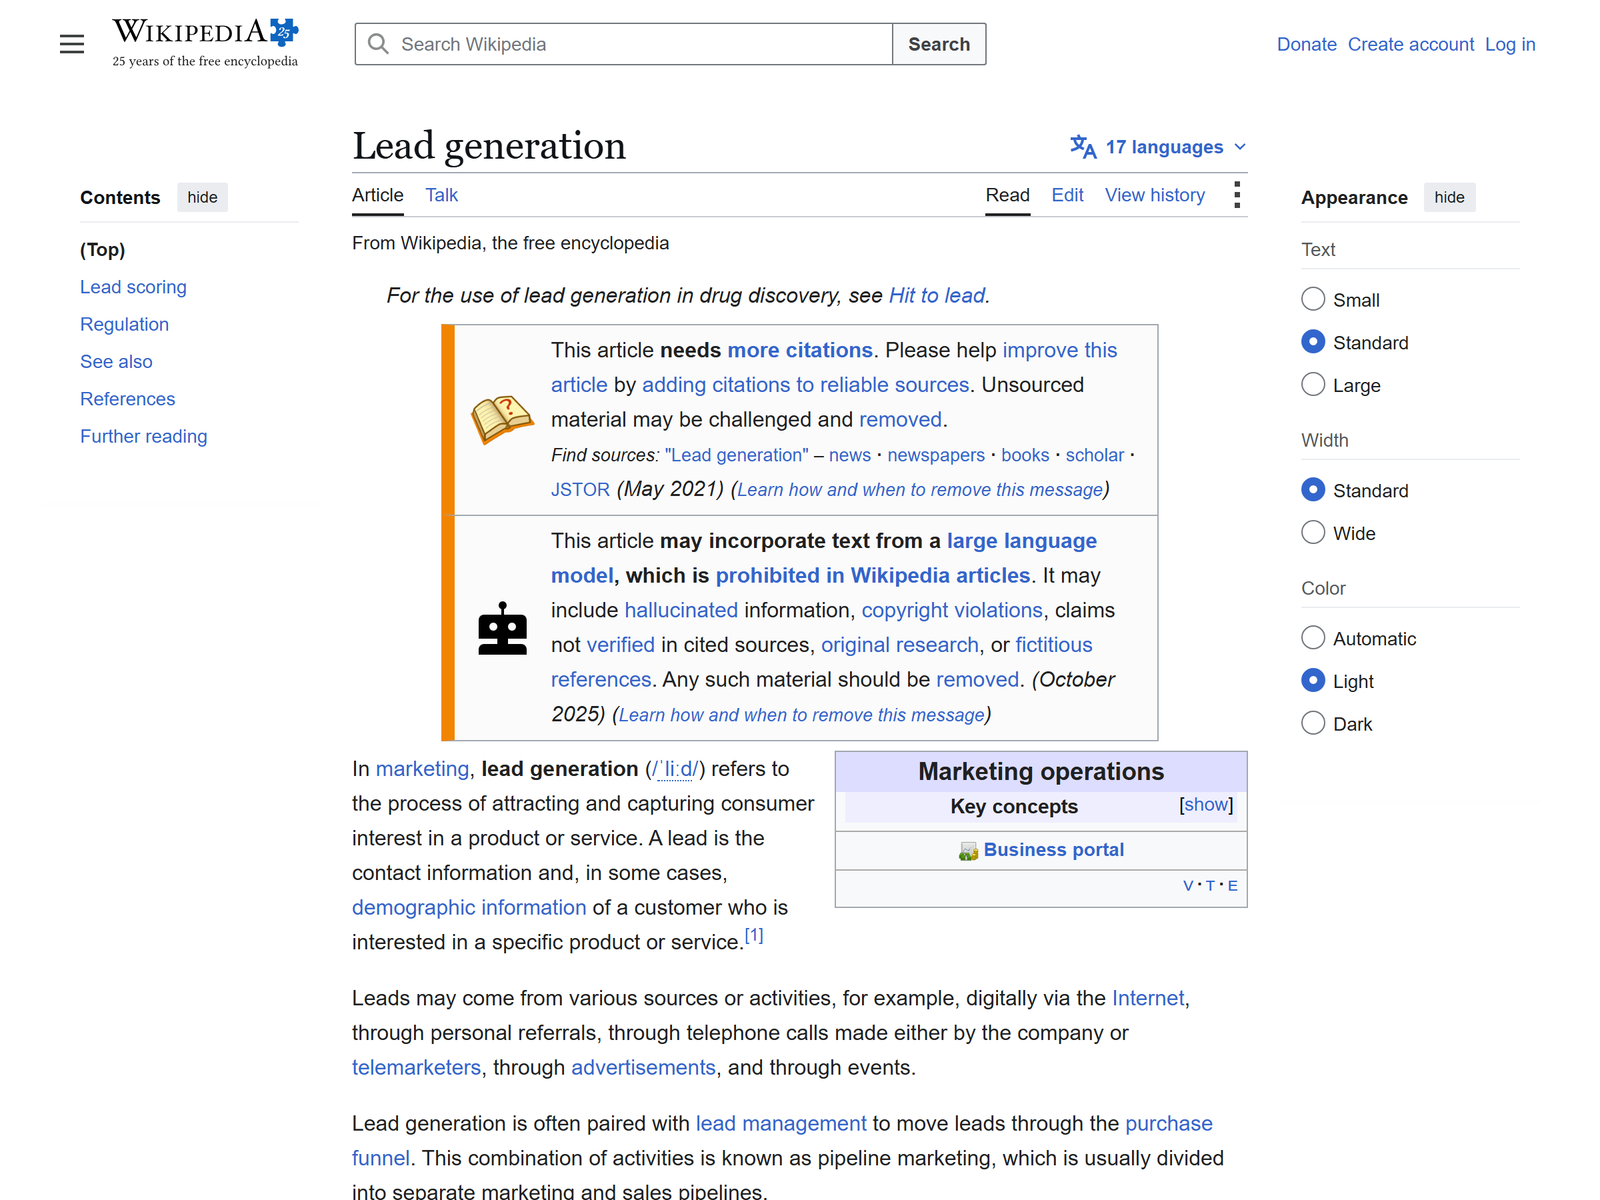Image resolution: width=1600 pixels, height=1200 pixels.
Task: Select Large text size
Action: 1313,385
